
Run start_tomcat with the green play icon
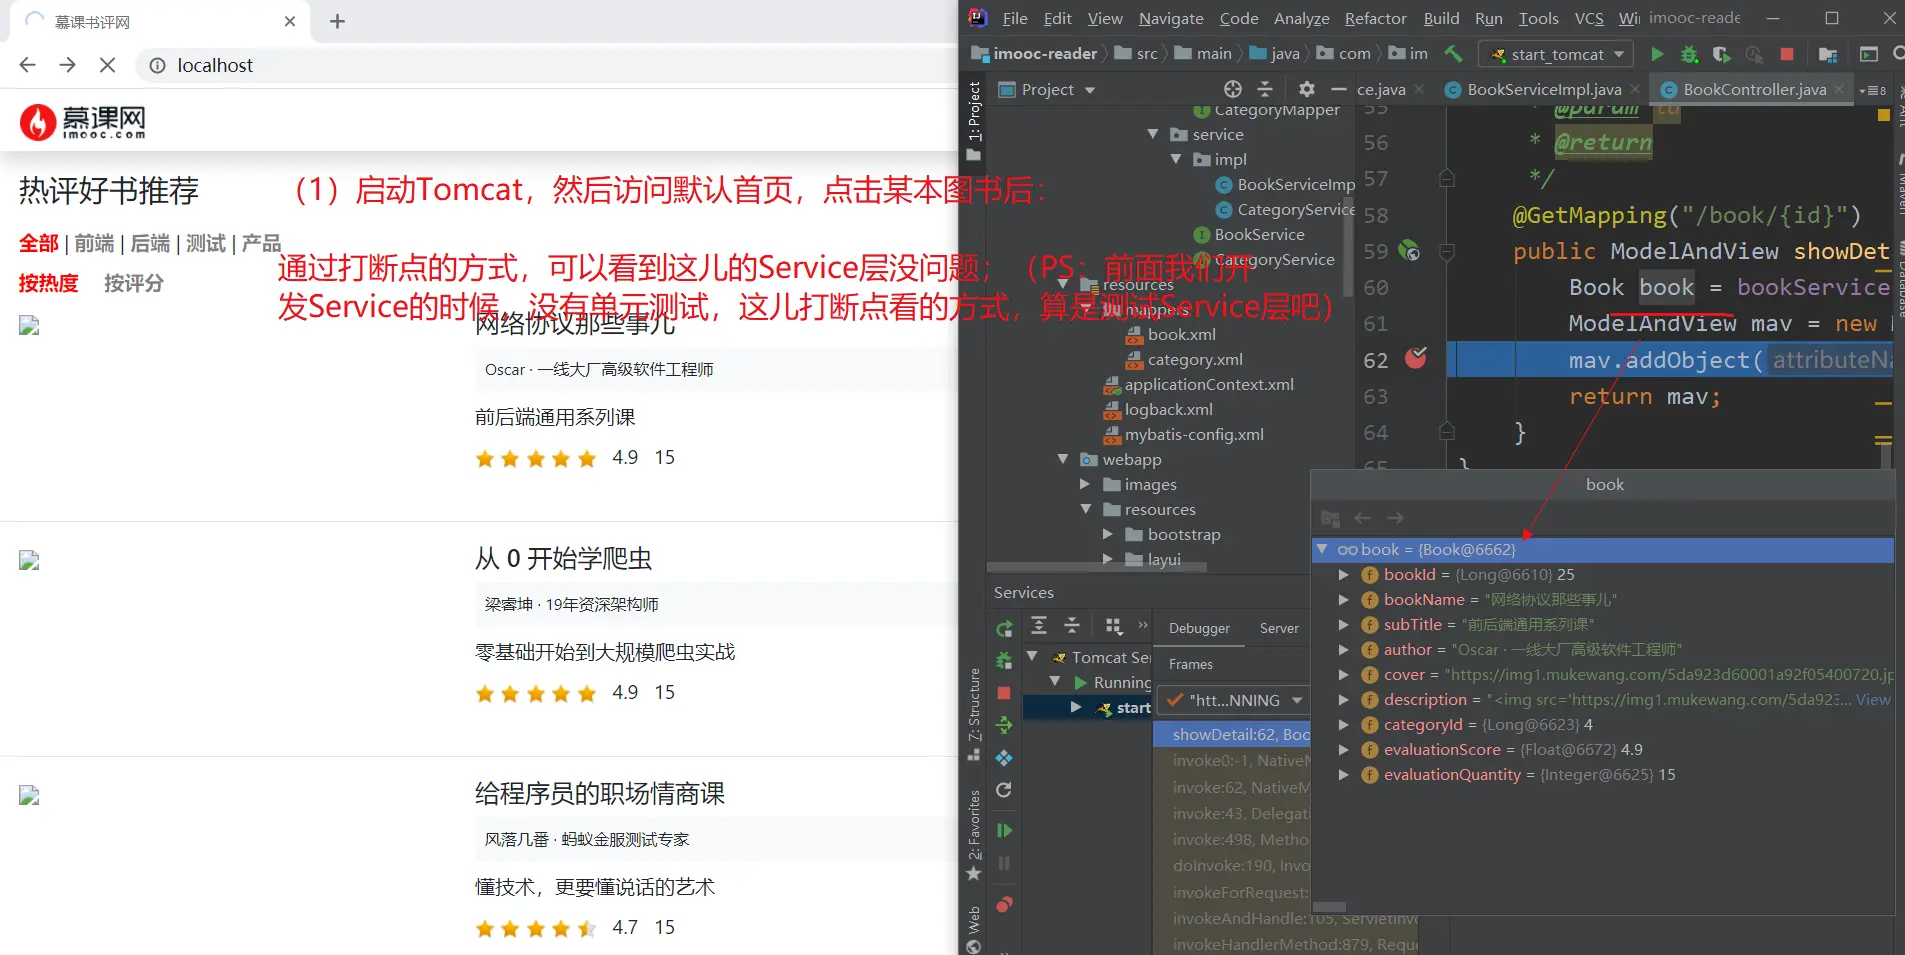click(x=1657, y=54)
